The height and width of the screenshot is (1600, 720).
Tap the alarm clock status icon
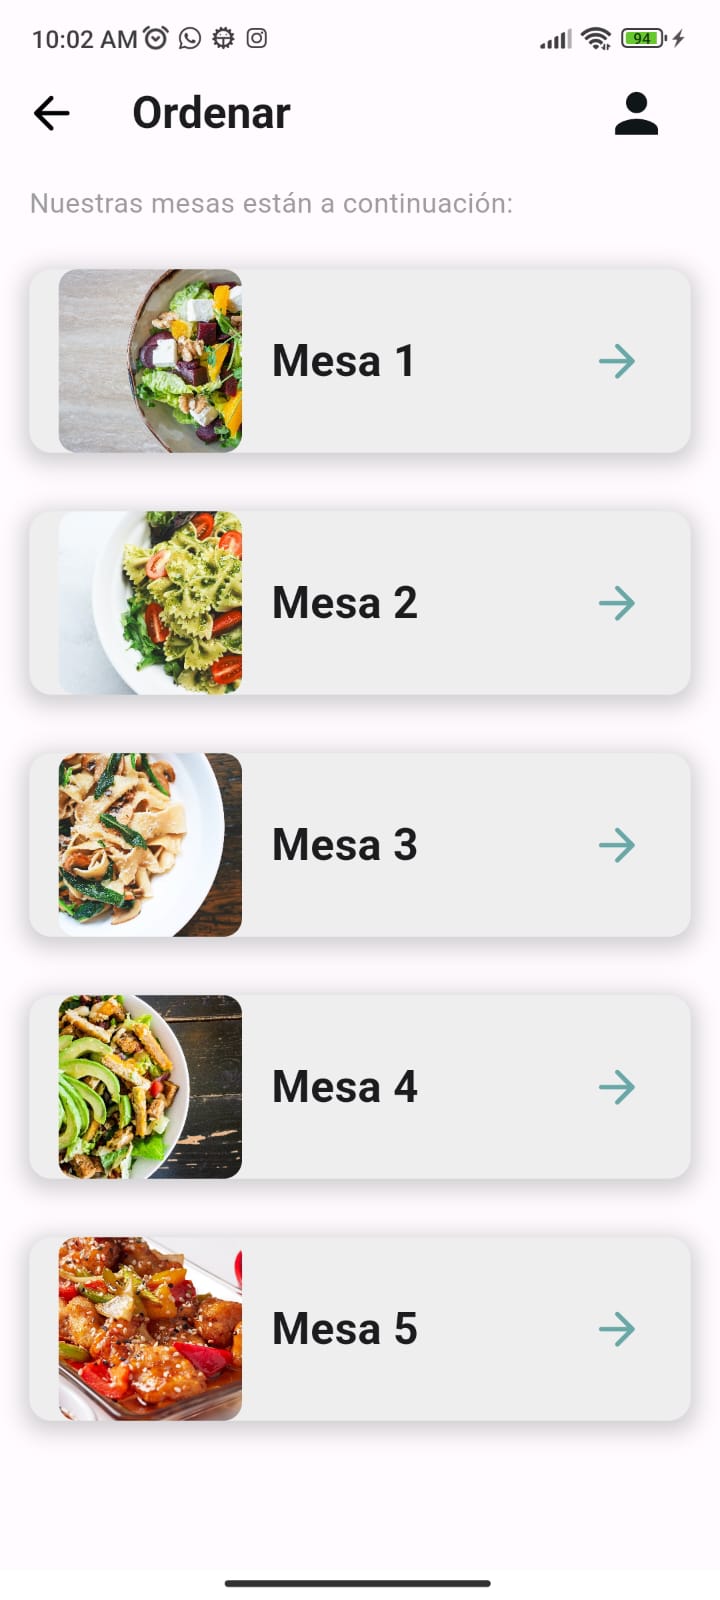point(156,39)
